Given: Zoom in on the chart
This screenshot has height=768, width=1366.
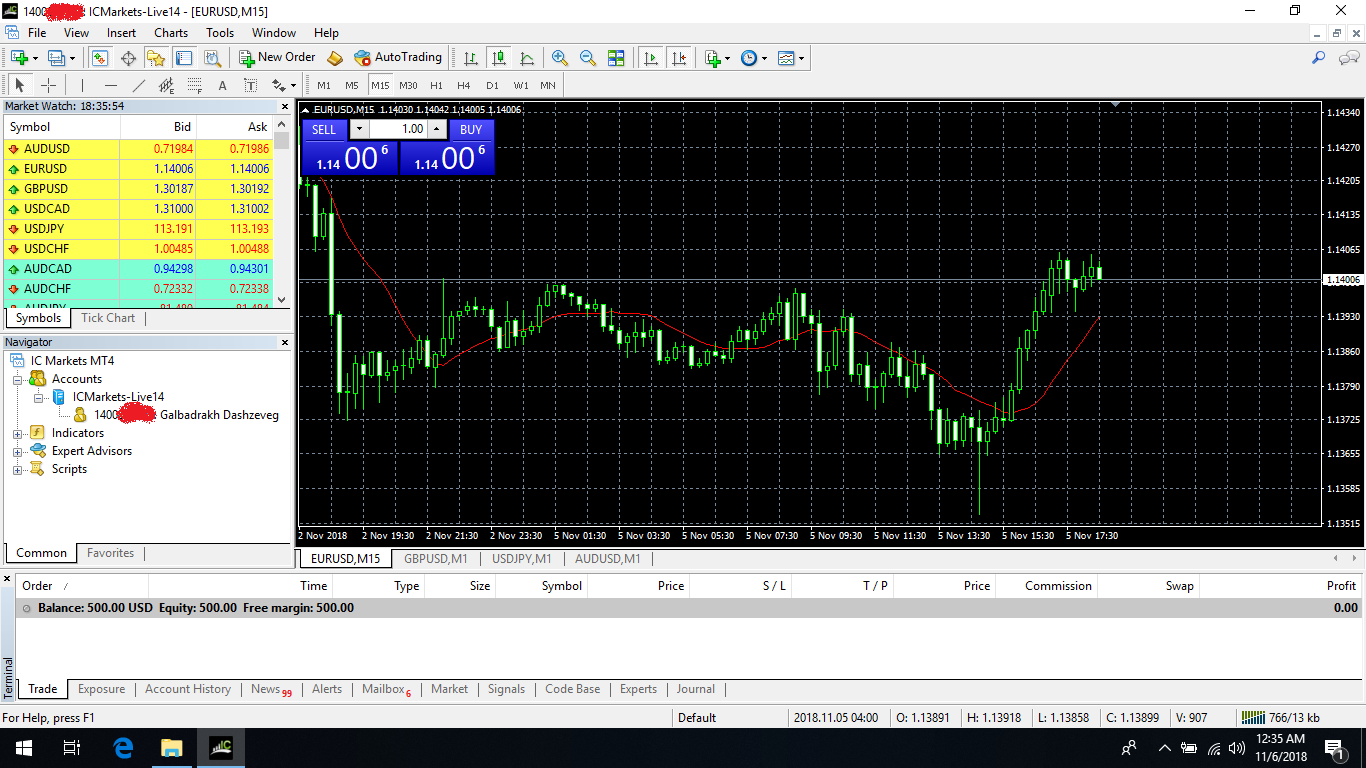Looking at the screenshot, I should tap(560, 58).
